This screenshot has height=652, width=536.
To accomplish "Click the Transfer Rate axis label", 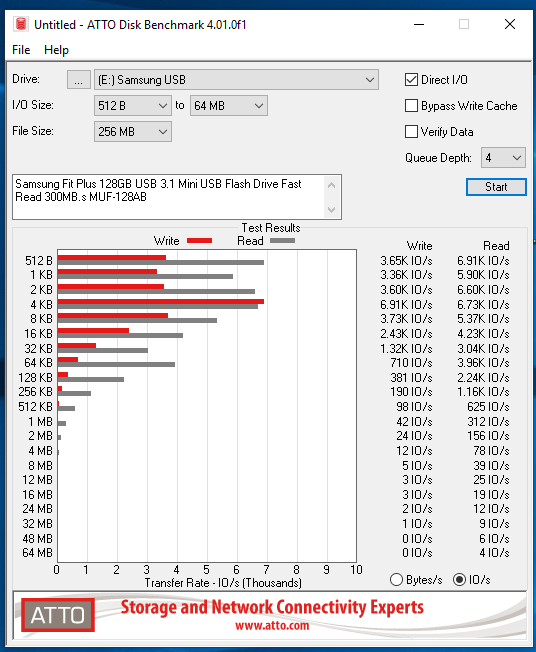I will [x=223, y=583].
